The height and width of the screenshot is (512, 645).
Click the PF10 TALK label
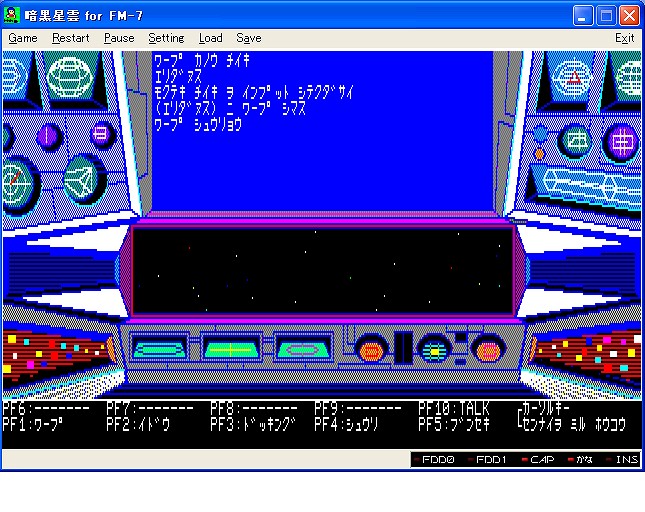454,408
